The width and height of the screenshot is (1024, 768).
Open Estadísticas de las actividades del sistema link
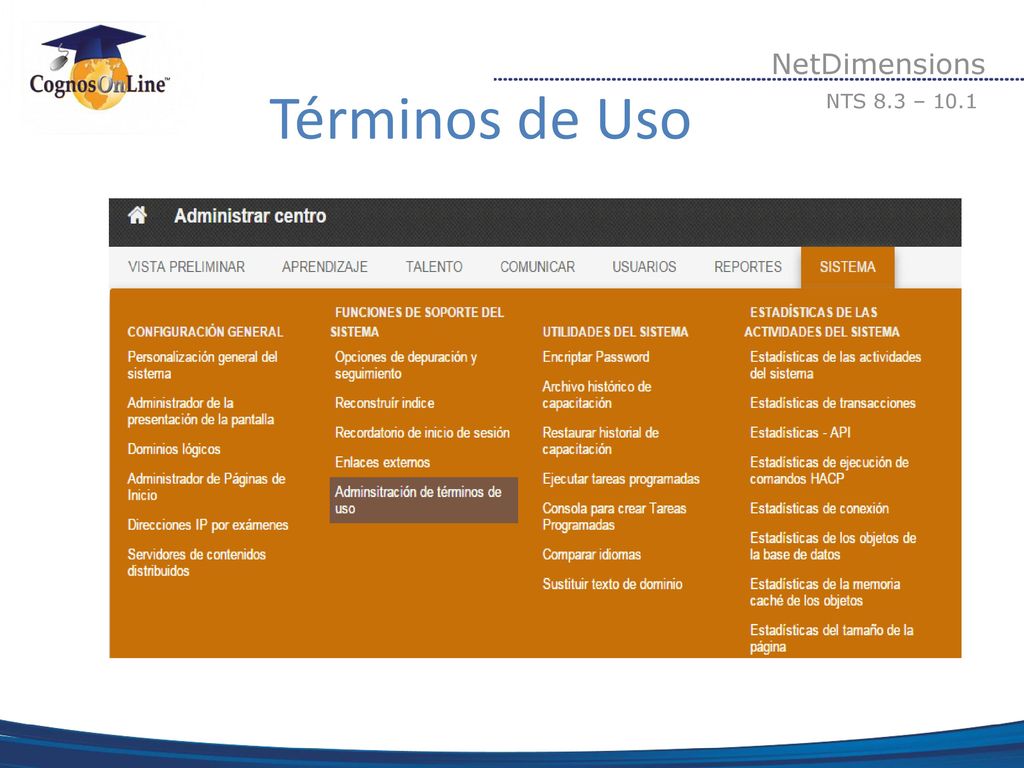(x=835, y=365)
